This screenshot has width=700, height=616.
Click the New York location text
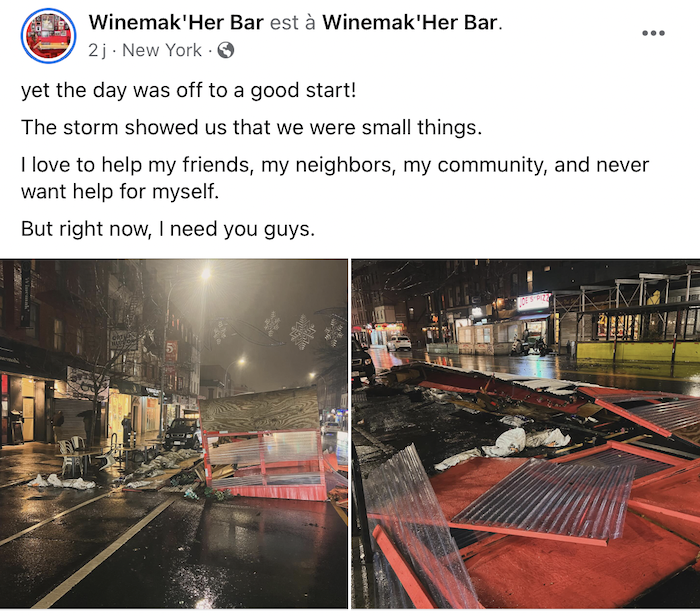click(162, 50)
